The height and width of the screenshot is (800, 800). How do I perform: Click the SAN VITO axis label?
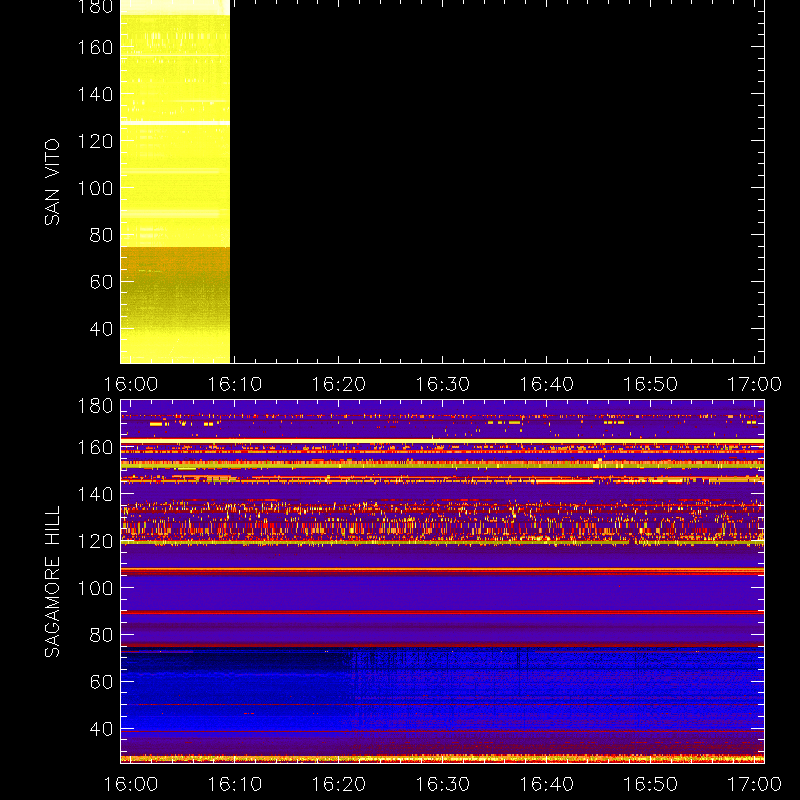(52, 182)
